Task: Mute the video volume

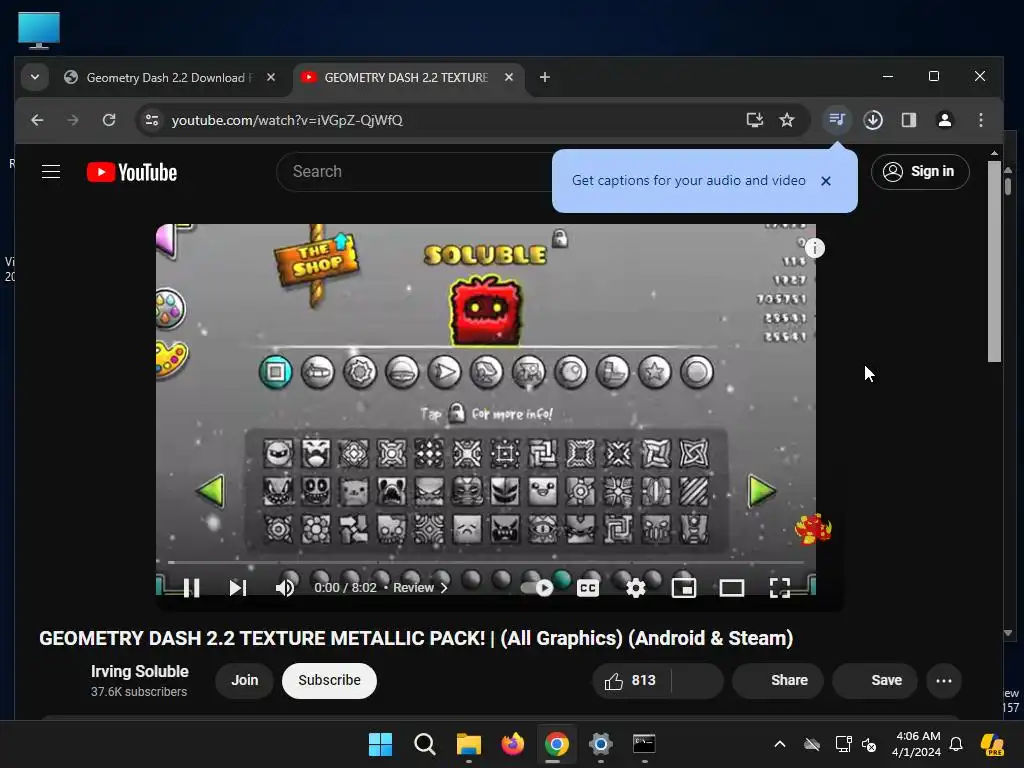Action: pos(285,588)
